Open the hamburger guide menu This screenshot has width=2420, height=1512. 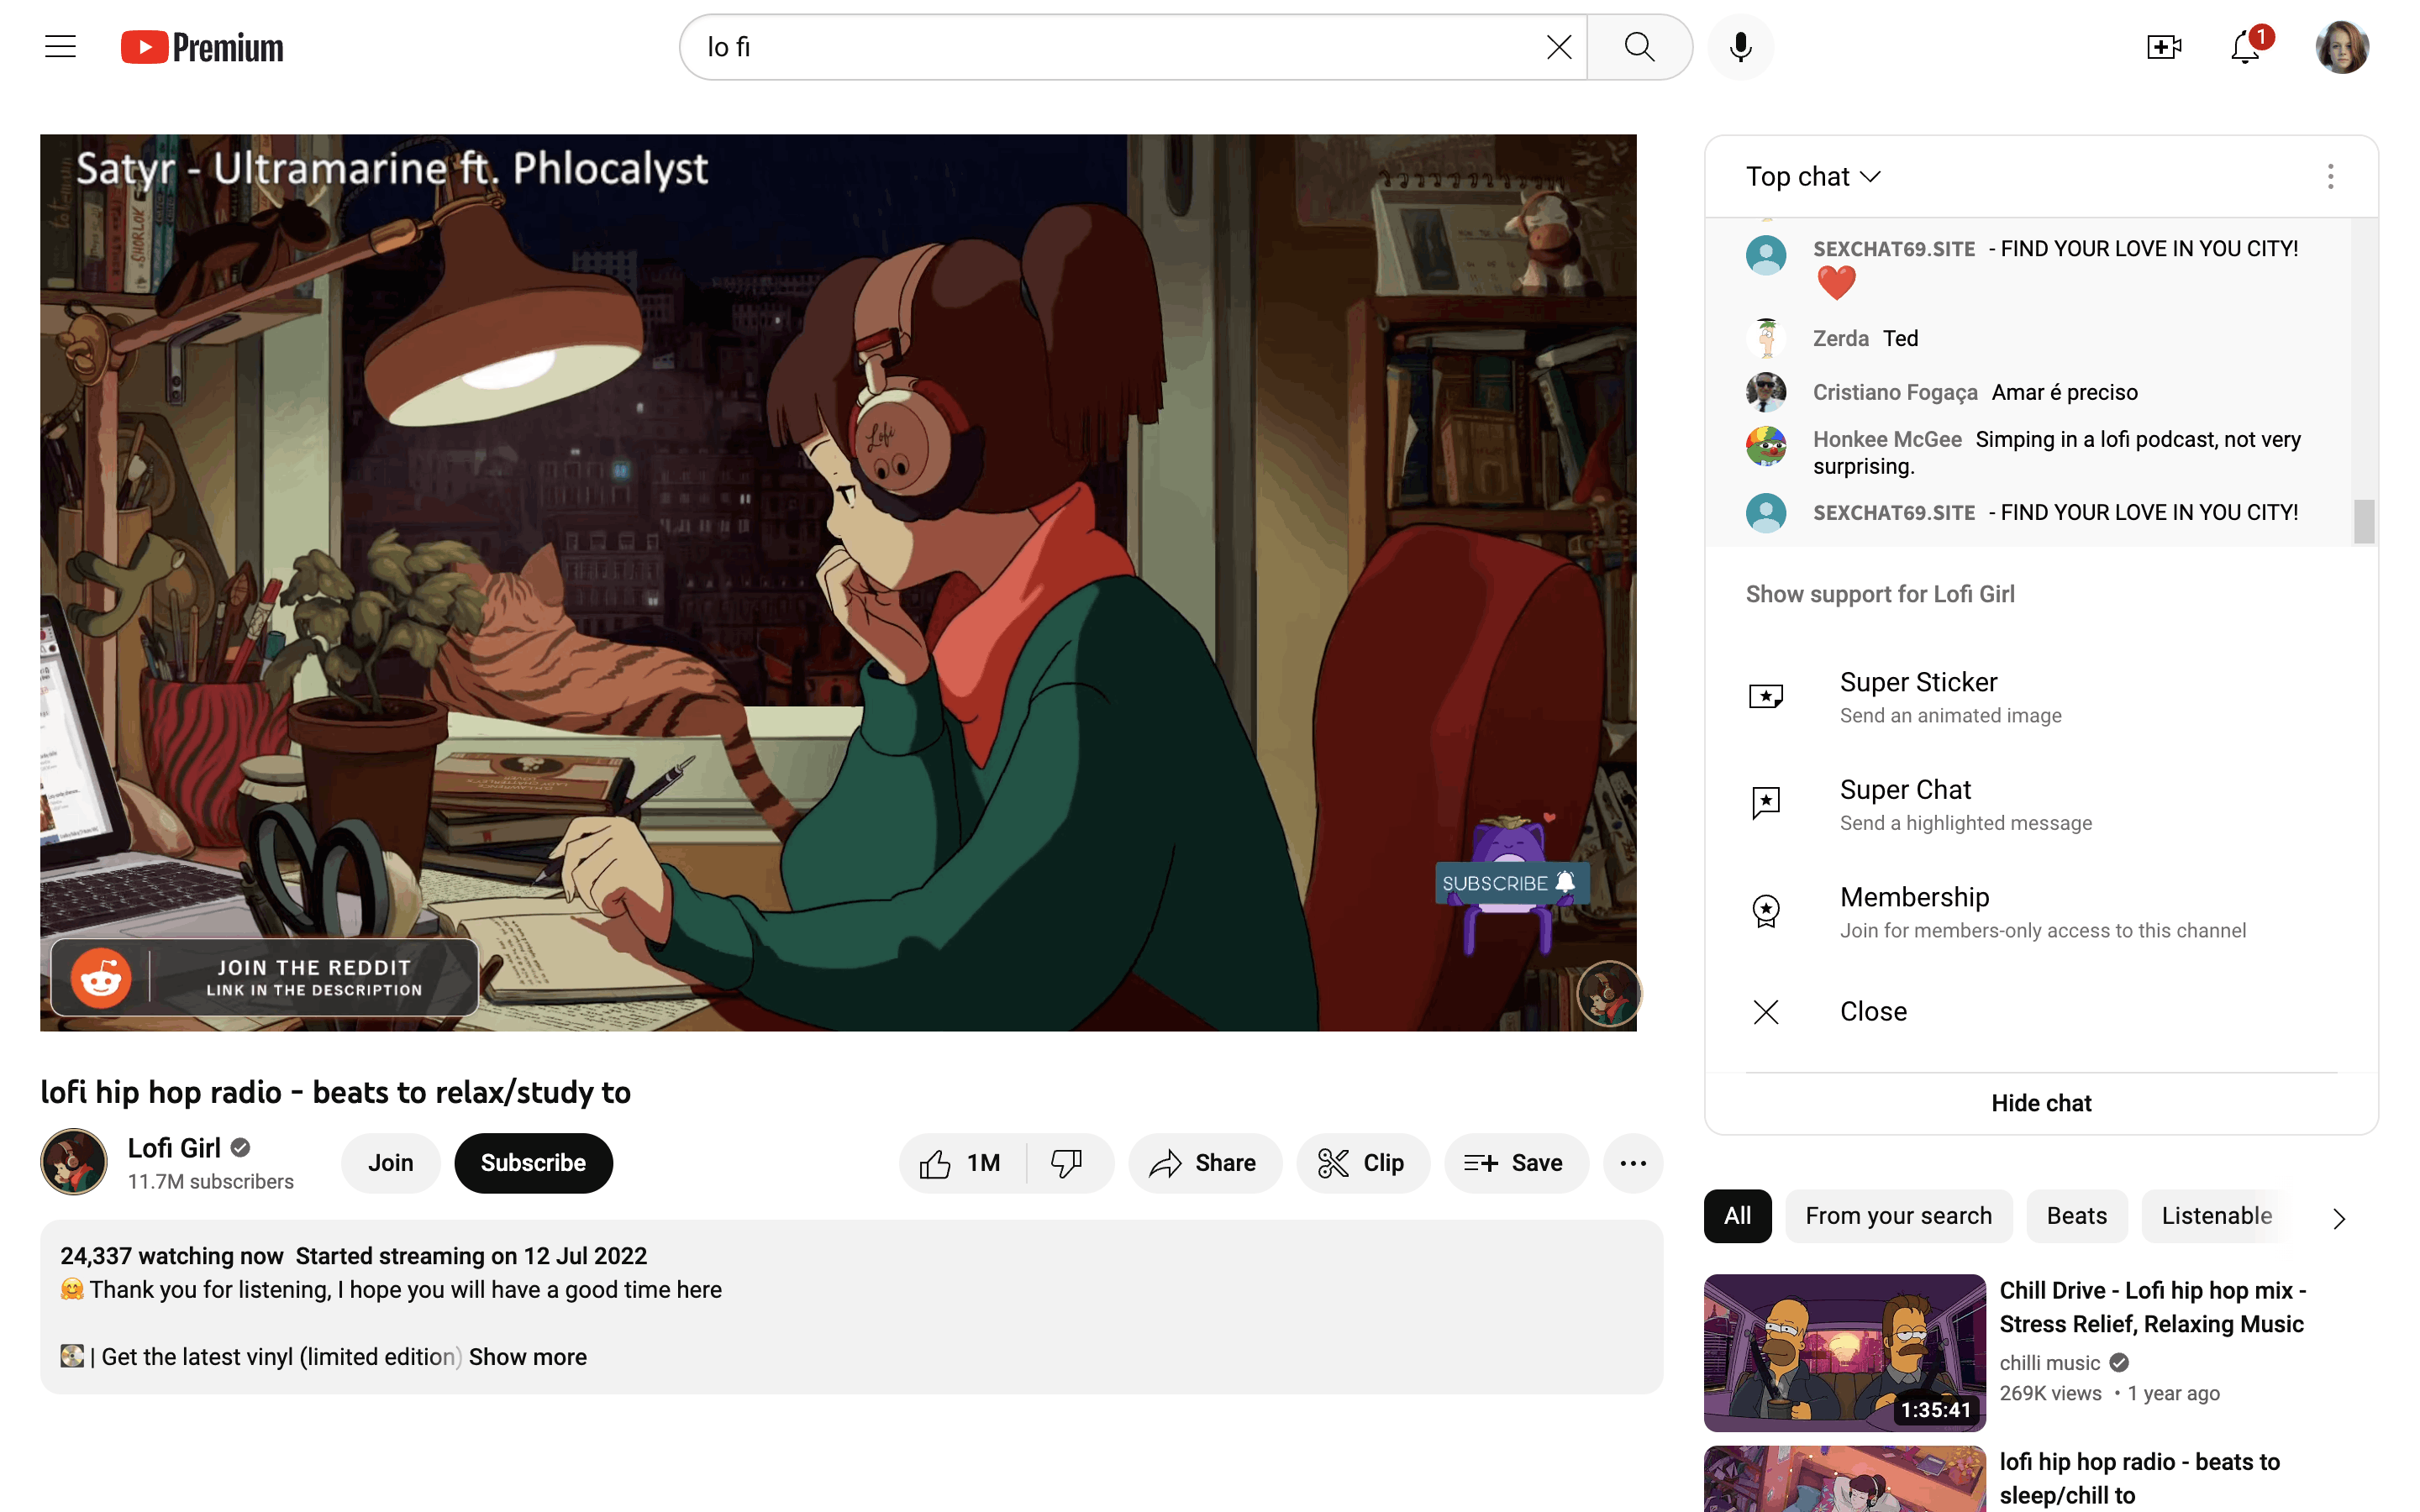[60, 47]
